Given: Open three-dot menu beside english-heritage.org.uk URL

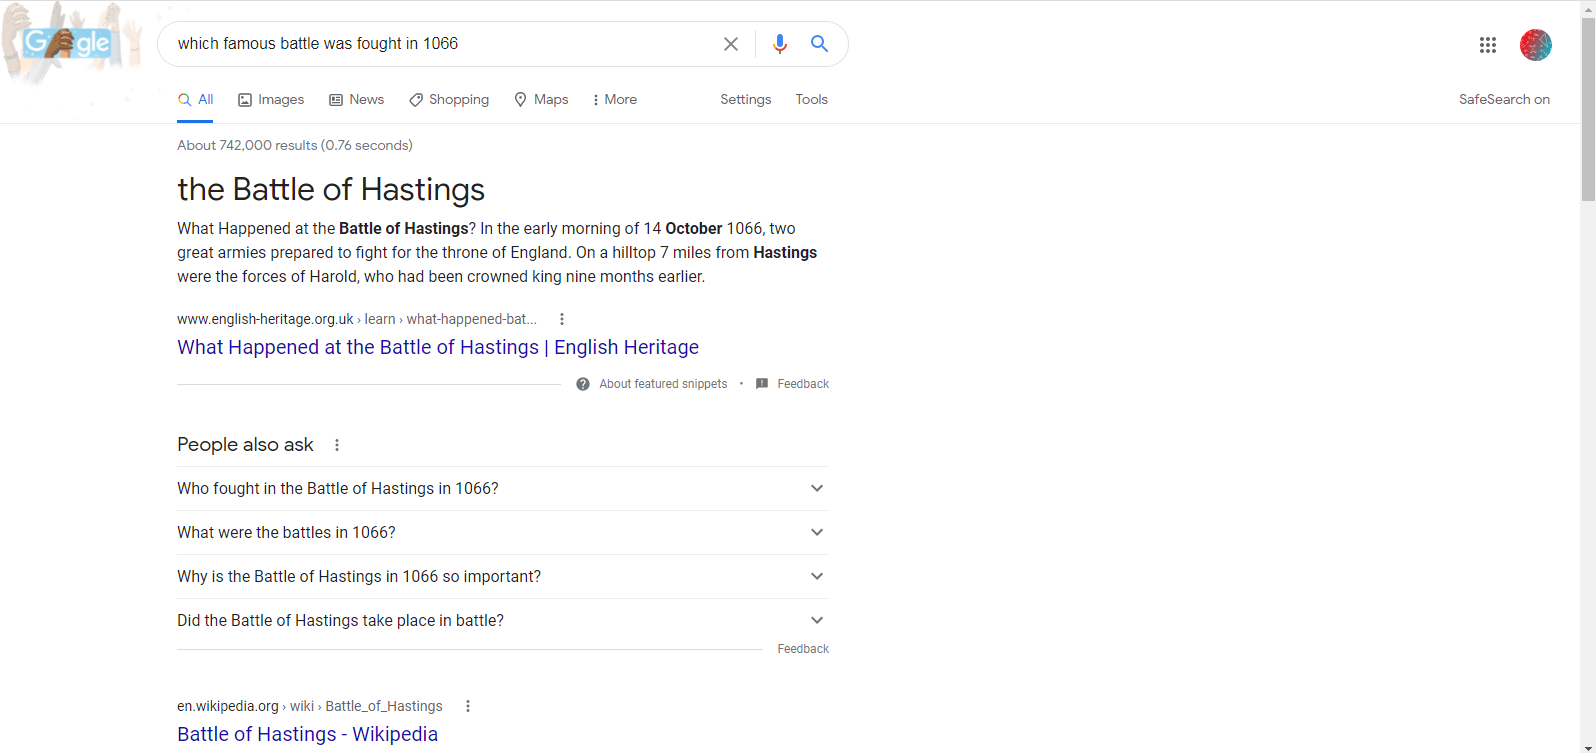Looking at the screenshot, I should click(562, 319).
